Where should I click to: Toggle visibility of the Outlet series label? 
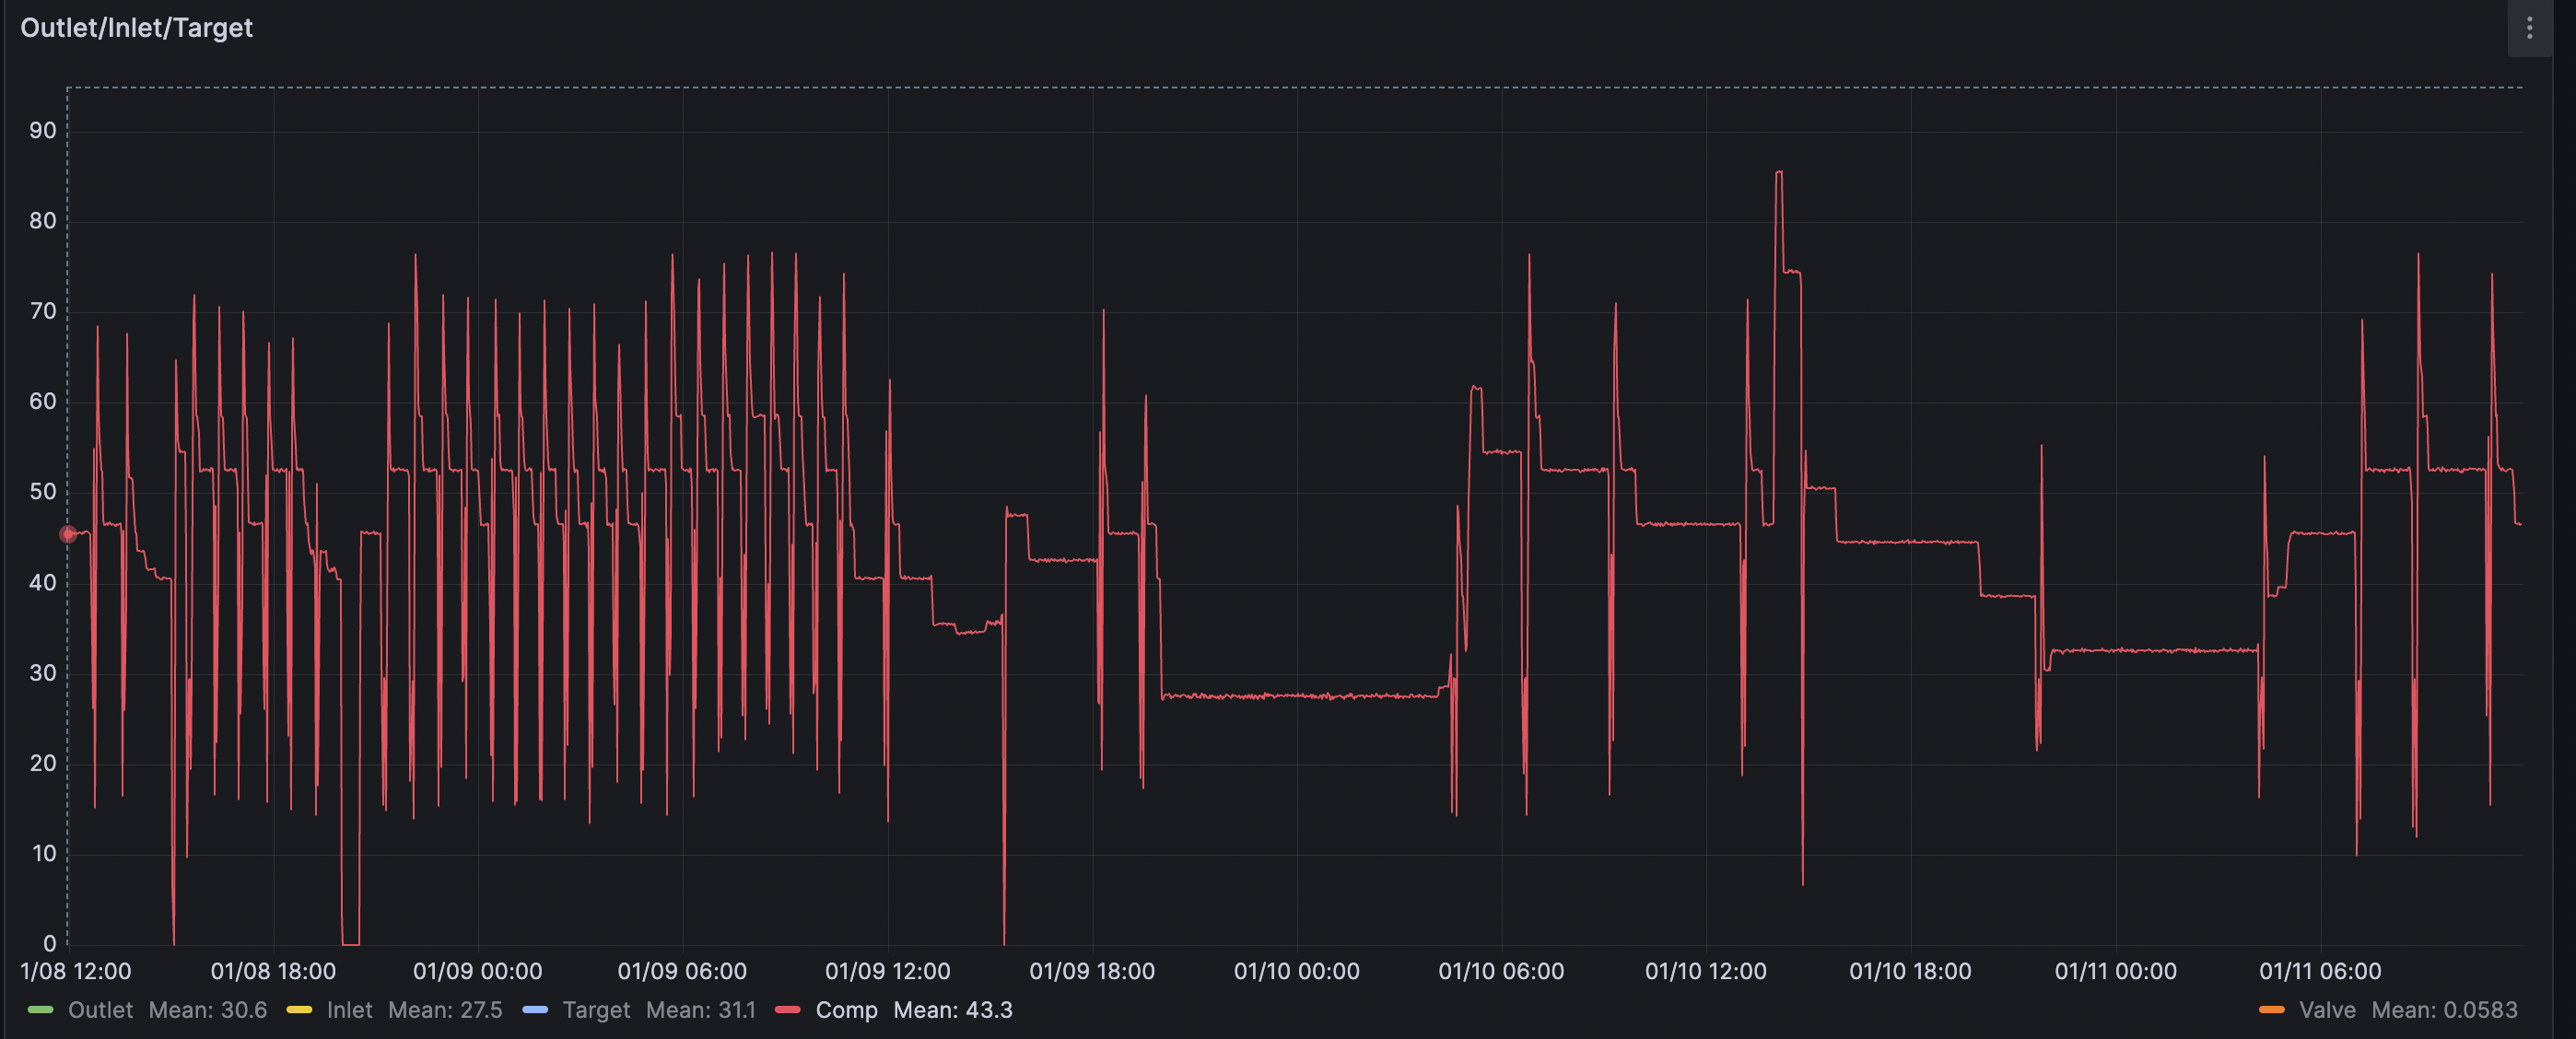click(100, 1010)
